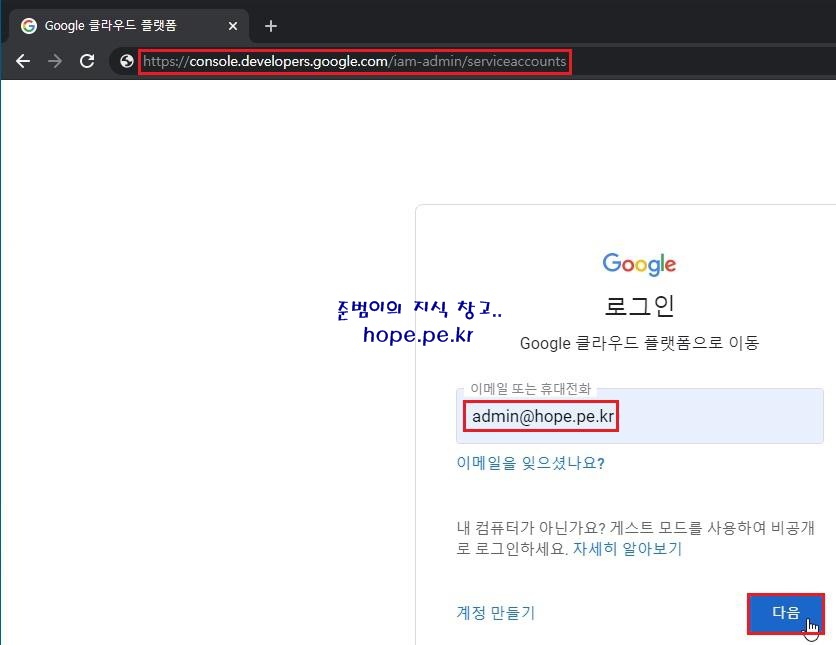Click the Google favicon in the tab
Screen dimensions: 836x645
point(29,26)
